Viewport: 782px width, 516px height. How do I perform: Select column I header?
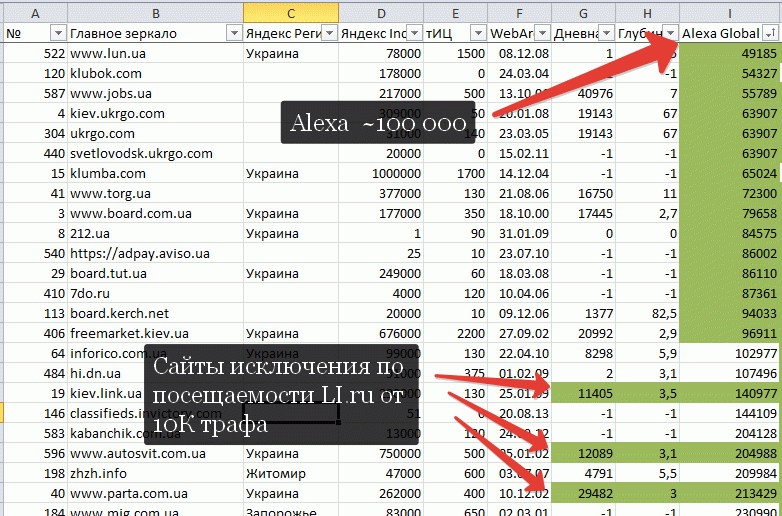pyautogui.click(x=730, y=13)
